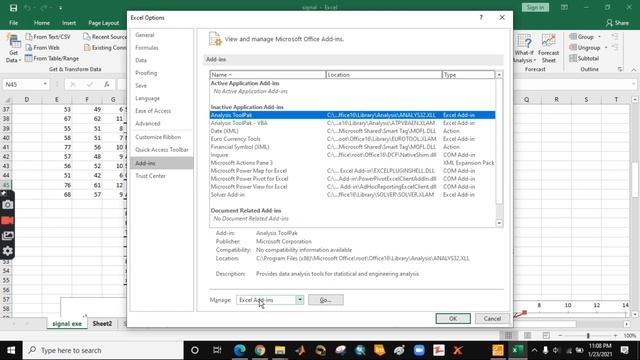This screenshot has width=640, height=360.
Task: Switch to the Page Layout ribbon tab
Action: click(104, 23)
